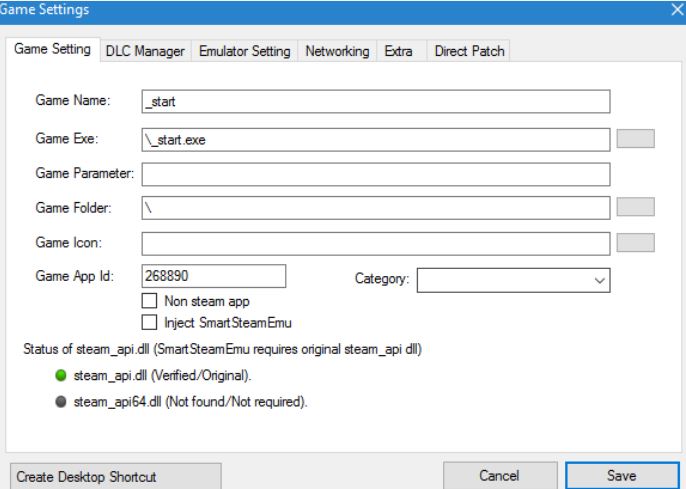
Task: Toggle the Inject SmartSteamEmu checkbox
Action: point(149,322)
